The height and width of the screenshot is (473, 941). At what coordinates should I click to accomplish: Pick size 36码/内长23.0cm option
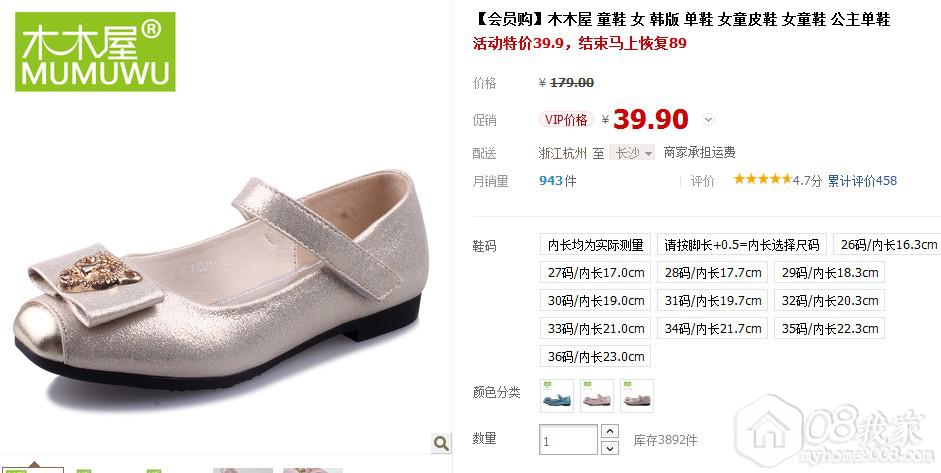point(595,356)
